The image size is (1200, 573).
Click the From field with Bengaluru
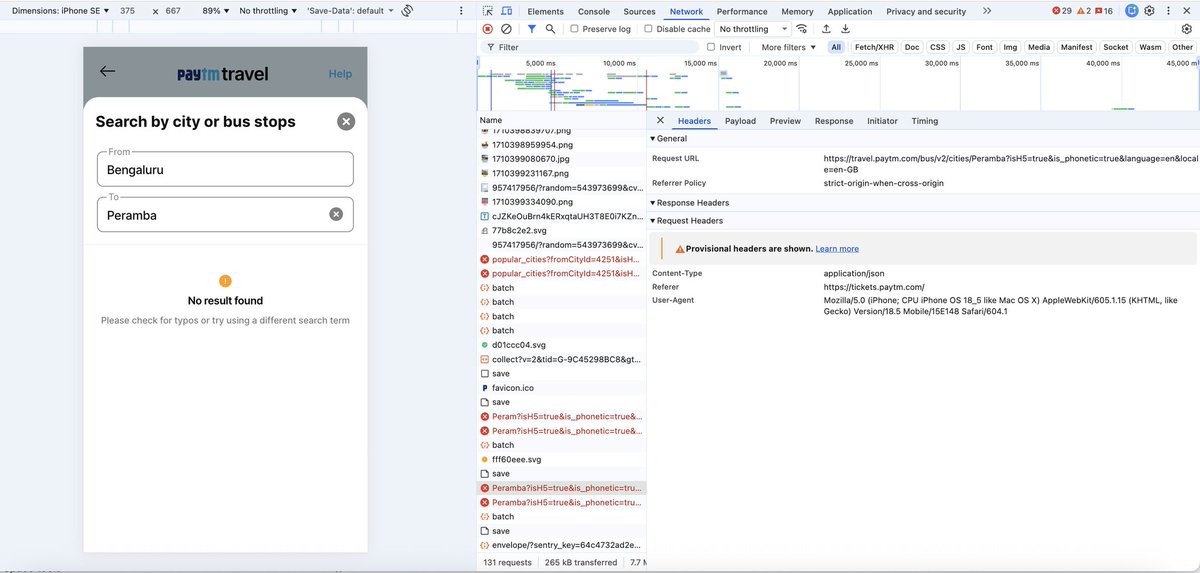point(225,169)
